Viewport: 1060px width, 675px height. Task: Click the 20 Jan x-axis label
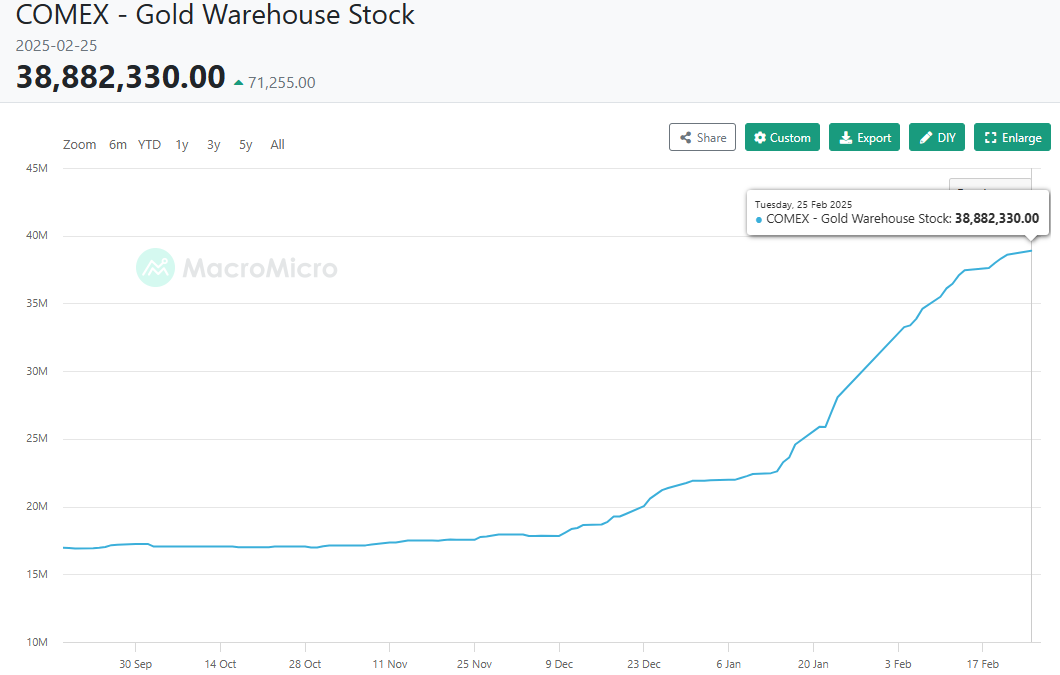813,664
